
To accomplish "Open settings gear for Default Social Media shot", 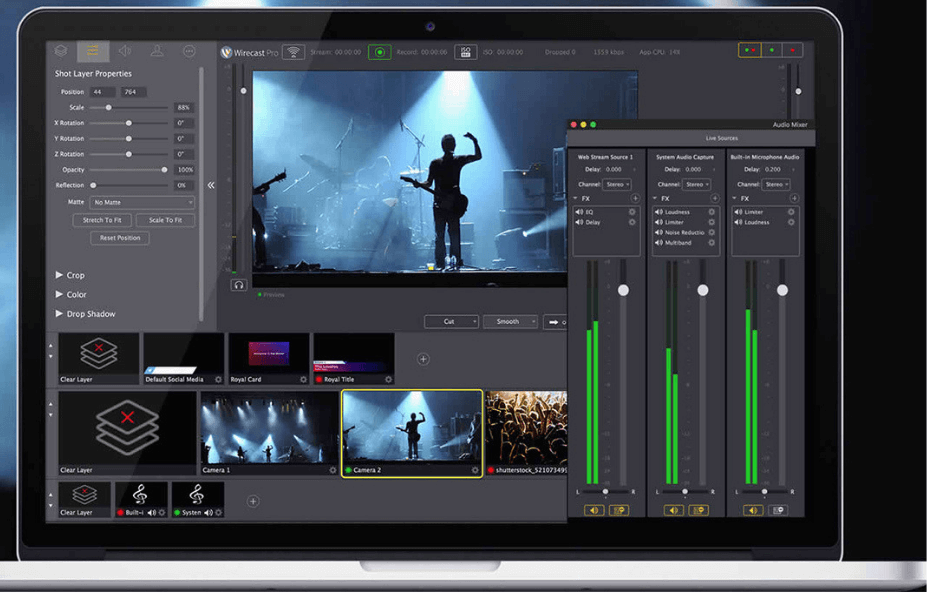I will [x=218, y=380].
